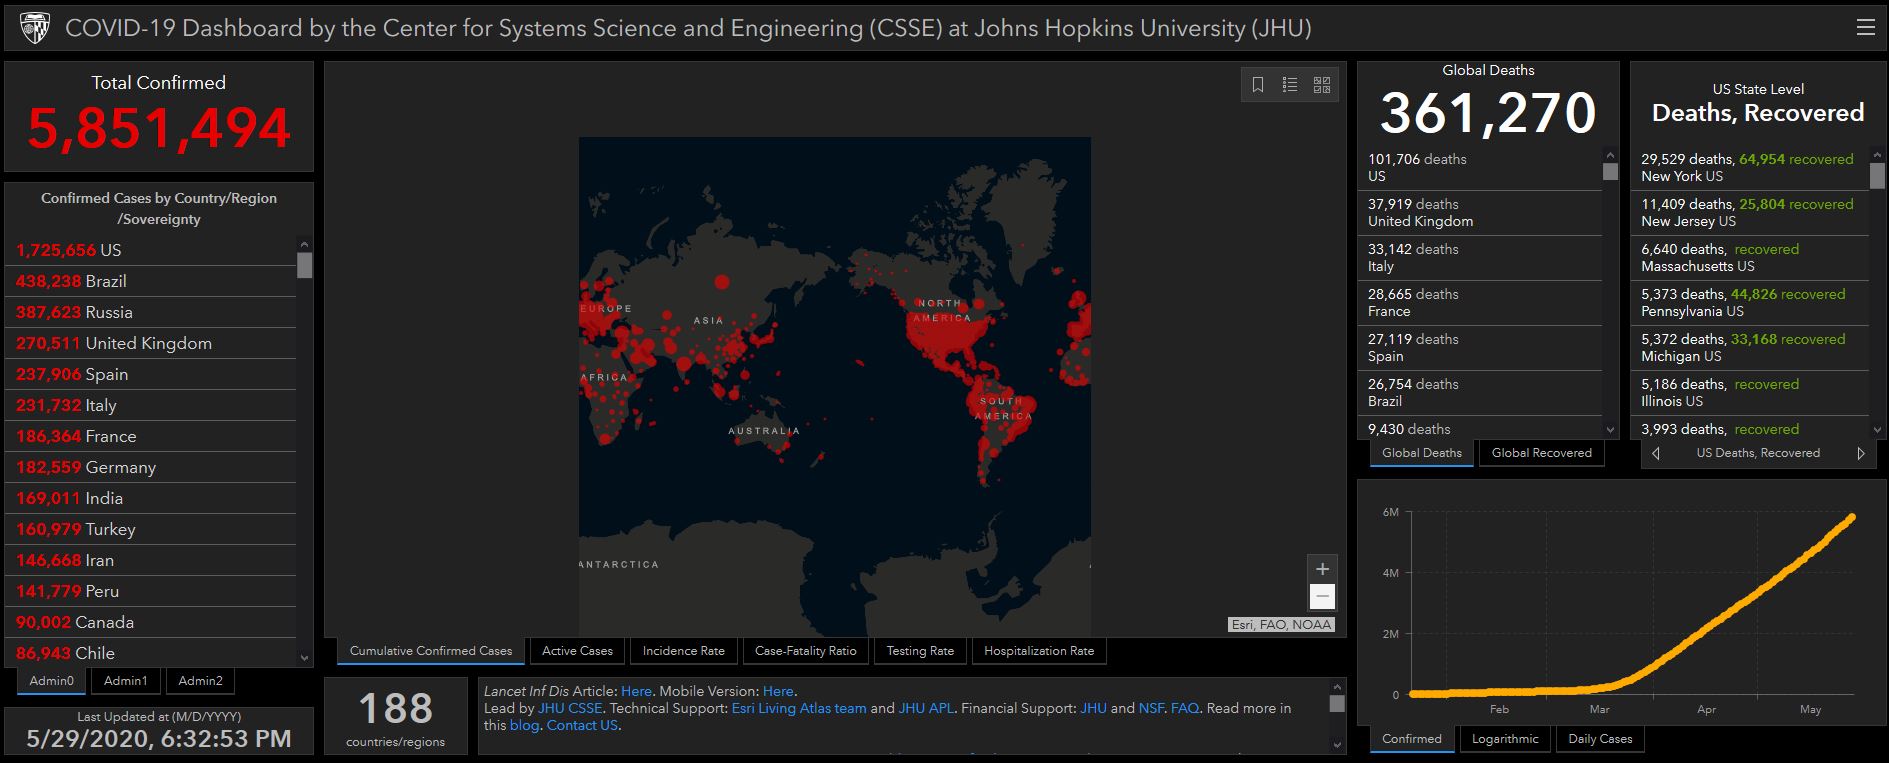Switch chart to Logarithmic tab
The width and height of the screenshot is (1889, 763).
click(x=1505, y=739)
